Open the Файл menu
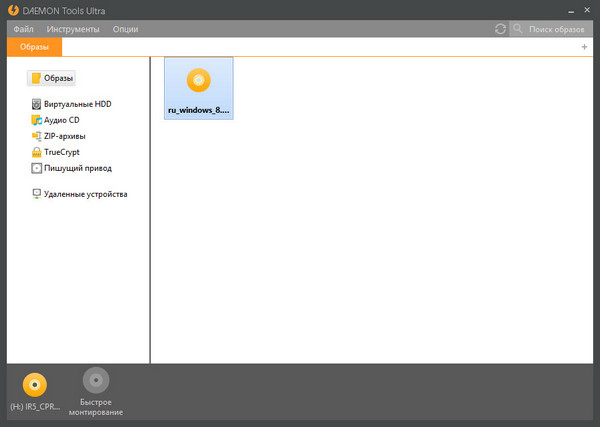Image resolution: width=600 pixels, height=427 pixels. pyautogui.click(x=24, y=29)
